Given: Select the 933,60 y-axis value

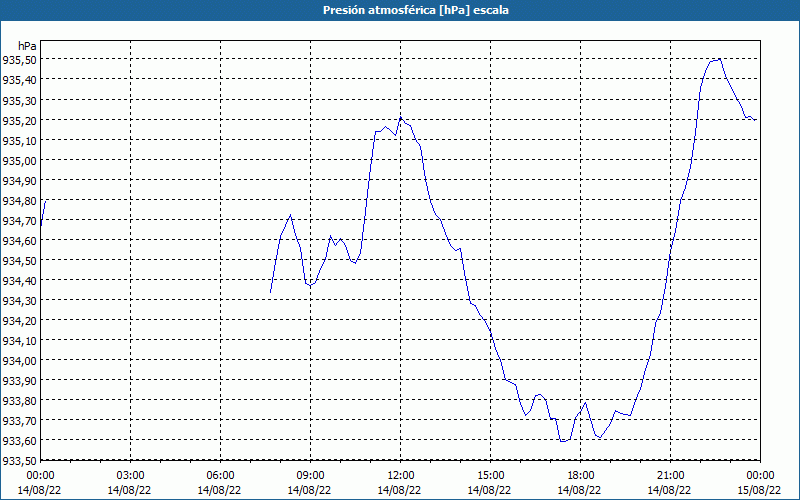Looking at the screenshot, I should (x=19, y=440).
